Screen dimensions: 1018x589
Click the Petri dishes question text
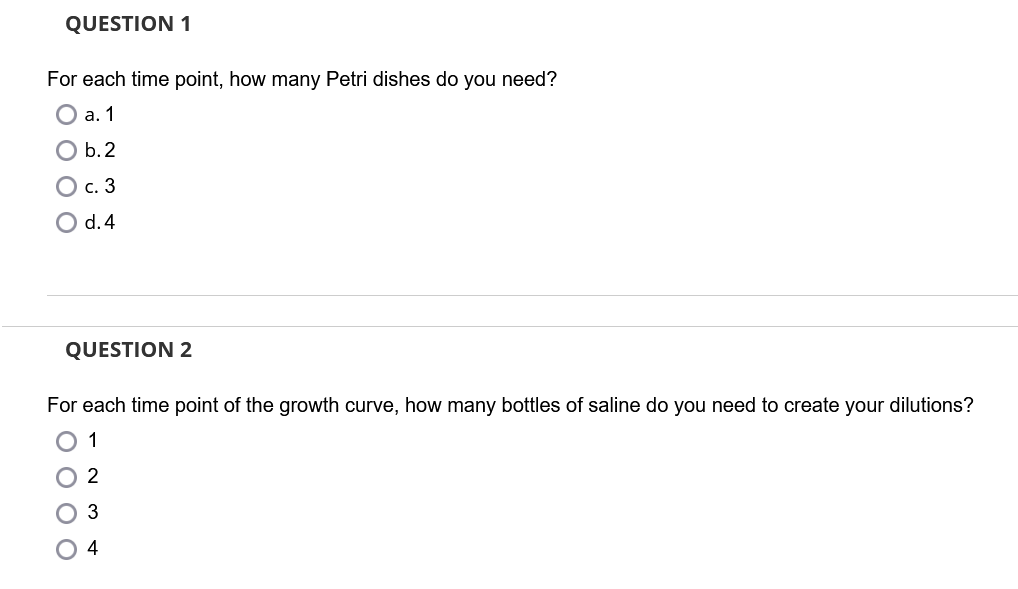tap(302, 79)
